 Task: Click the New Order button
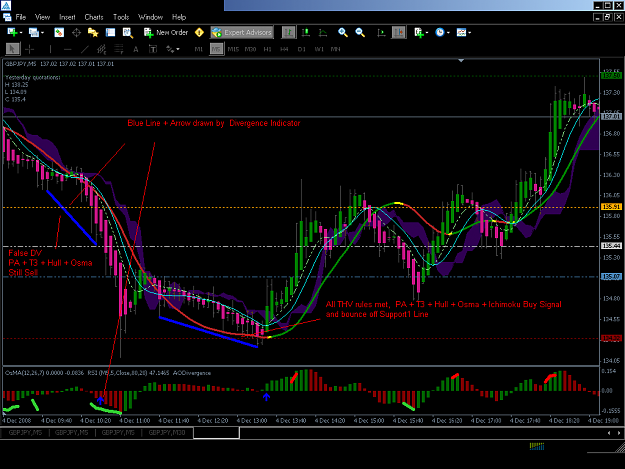166,33
